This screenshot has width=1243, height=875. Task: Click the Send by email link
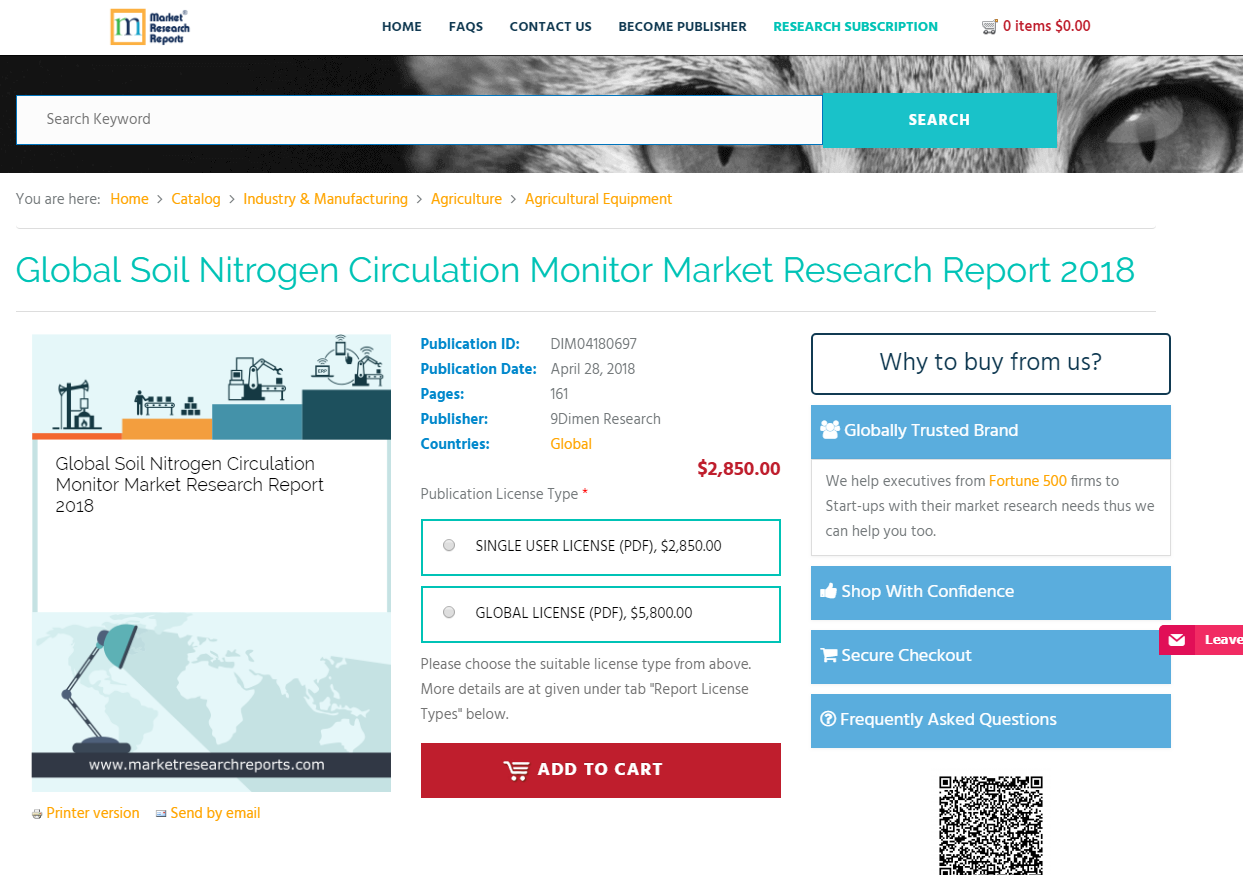215,813
